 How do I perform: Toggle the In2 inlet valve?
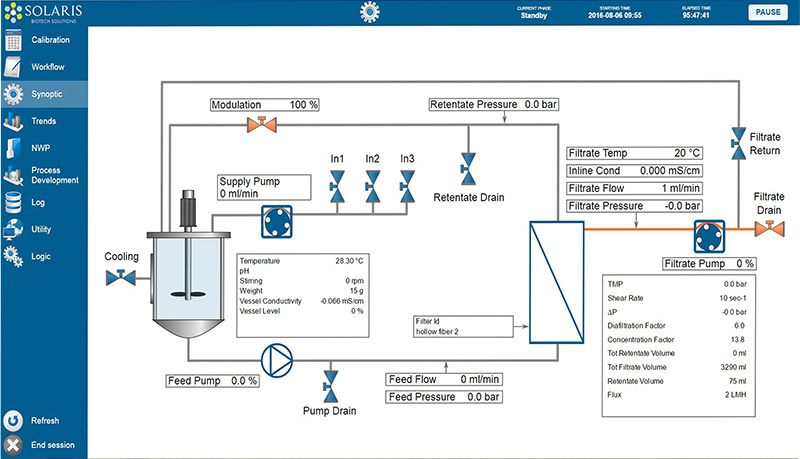point(372,187)
